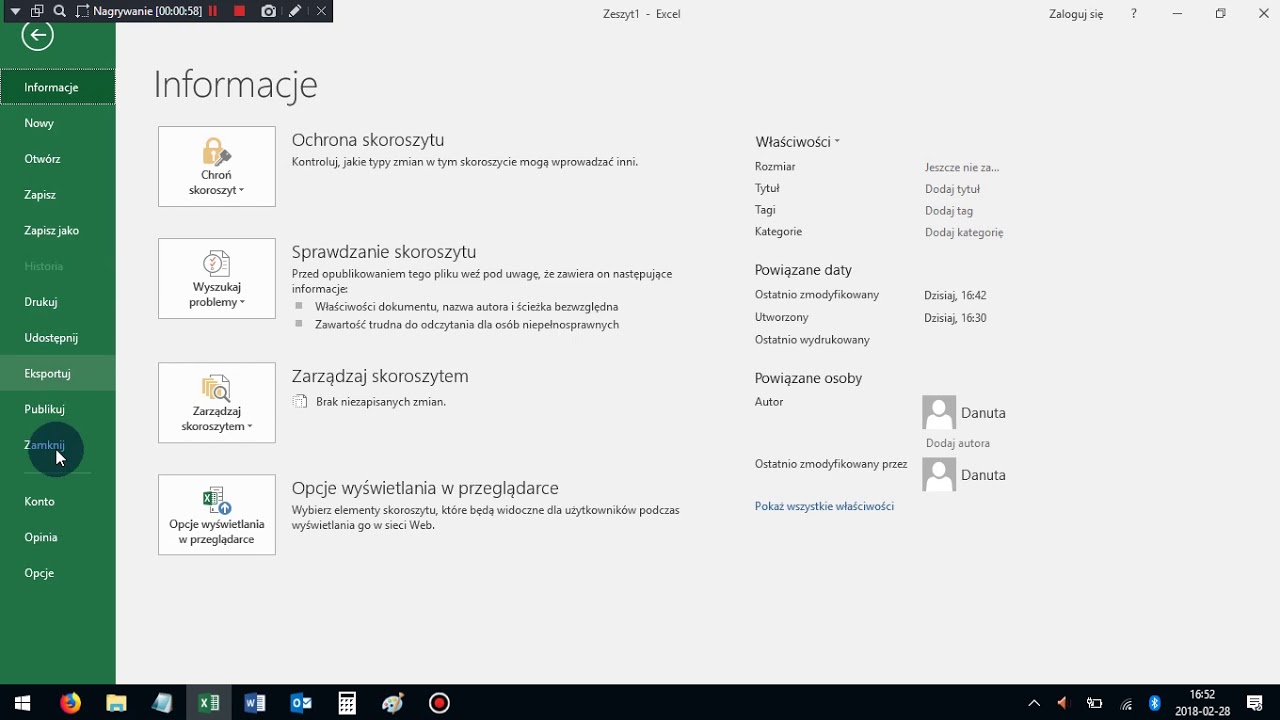Open Opcje settings
Viewport: 1280px width, 720px height.
click(x=58, y=573)
